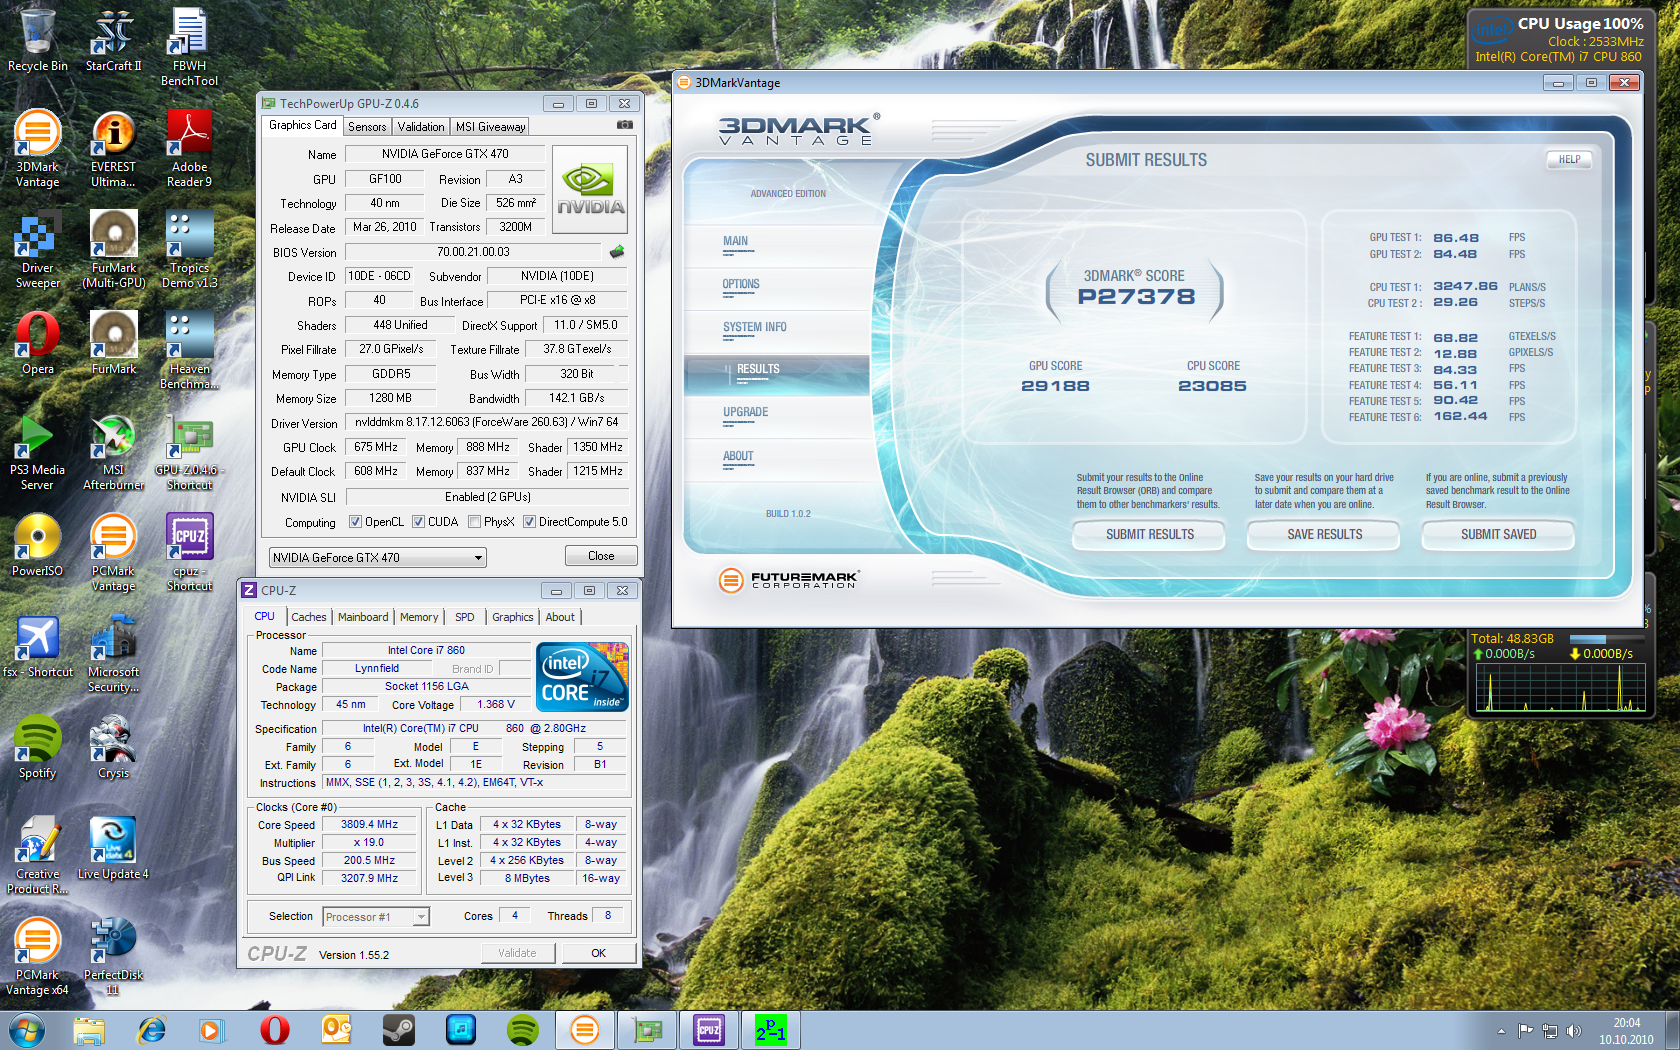Open GPU-Z 0.4.6 desktop shortcut
The image size is (1680, 1050).
[x=189, y=452]
